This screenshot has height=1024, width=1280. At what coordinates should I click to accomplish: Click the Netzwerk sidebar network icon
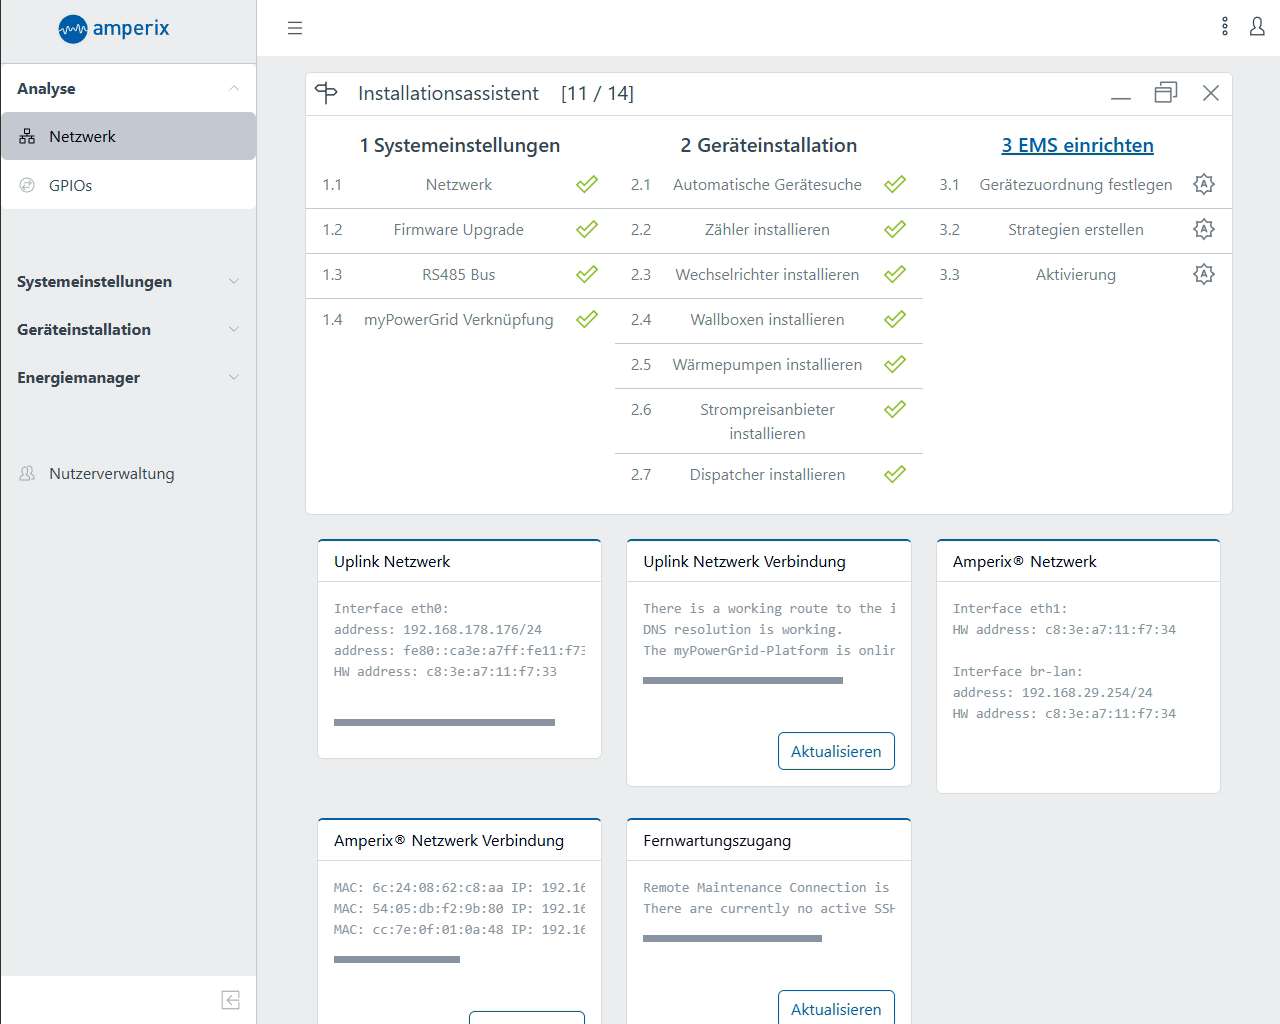(27, 137)
